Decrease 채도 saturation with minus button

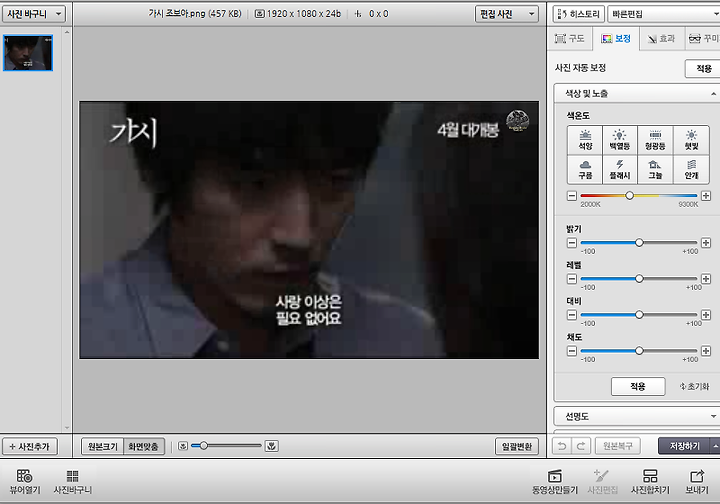(572, 351)
